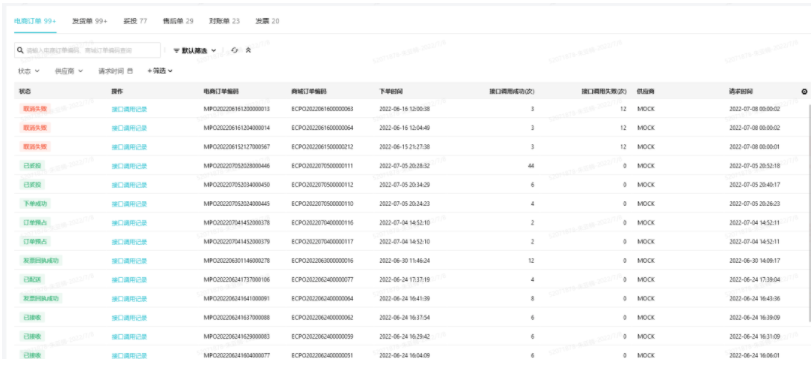Open 接口调用记录 for order MPO202207041452000378
Viewport: 811px width, 374px height.
point(129,223)
